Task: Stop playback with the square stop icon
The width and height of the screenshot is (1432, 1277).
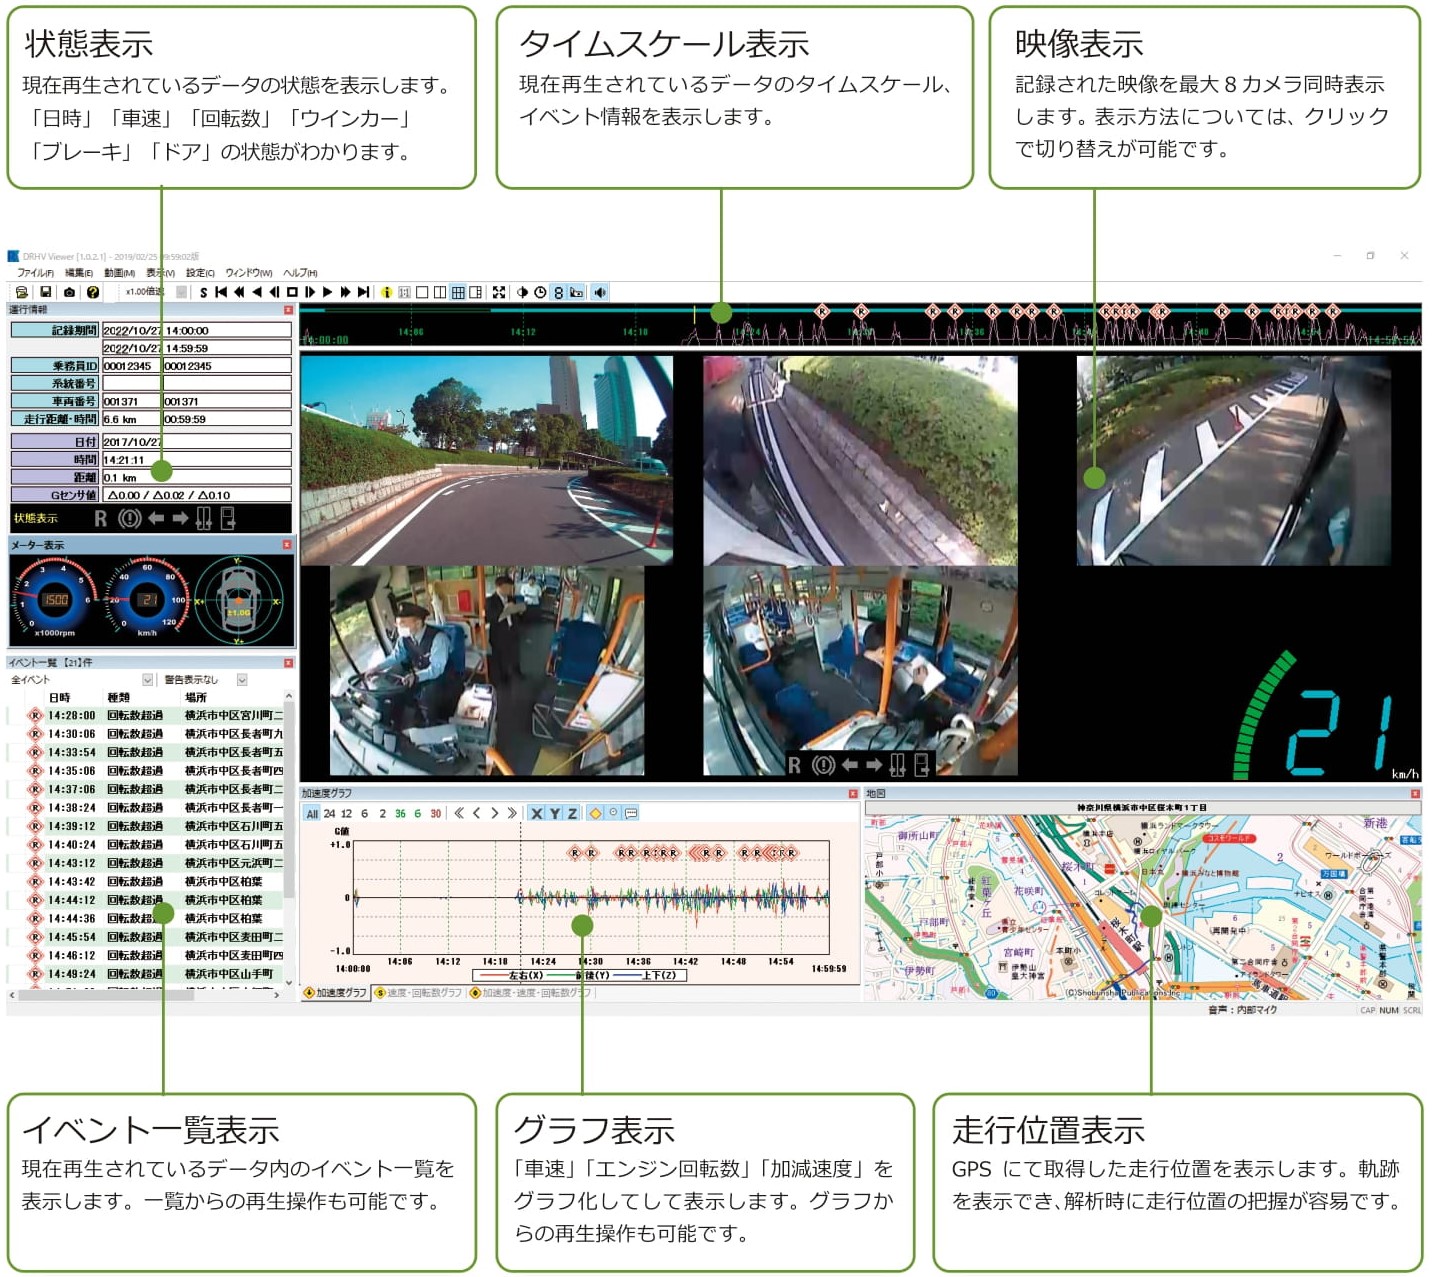Action: click(292, 293)
